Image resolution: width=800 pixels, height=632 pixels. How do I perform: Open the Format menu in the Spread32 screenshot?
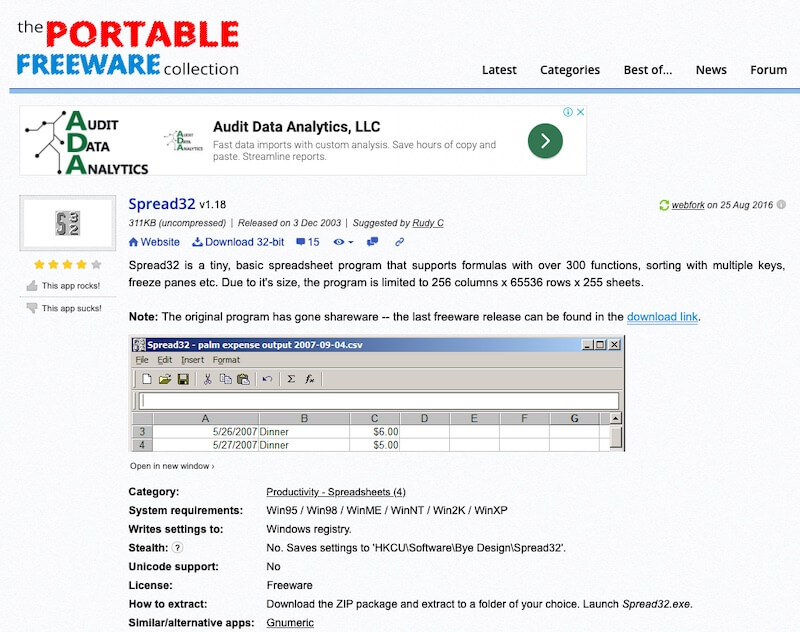pos(226,360)
